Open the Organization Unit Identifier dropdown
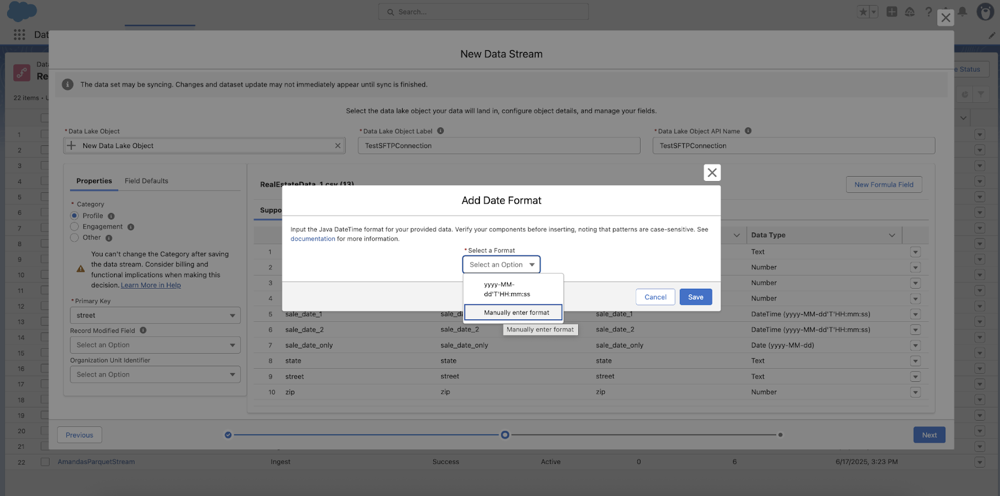Viewport: 1000px width, 496px height. (x=155, y=375)
